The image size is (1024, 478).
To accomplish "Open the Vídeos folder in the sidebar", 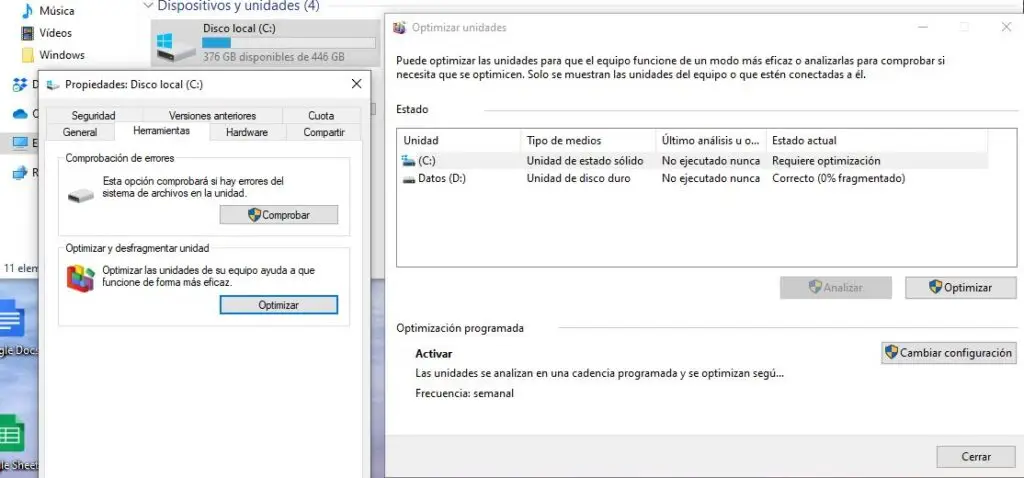I will [x=55, y=33].
